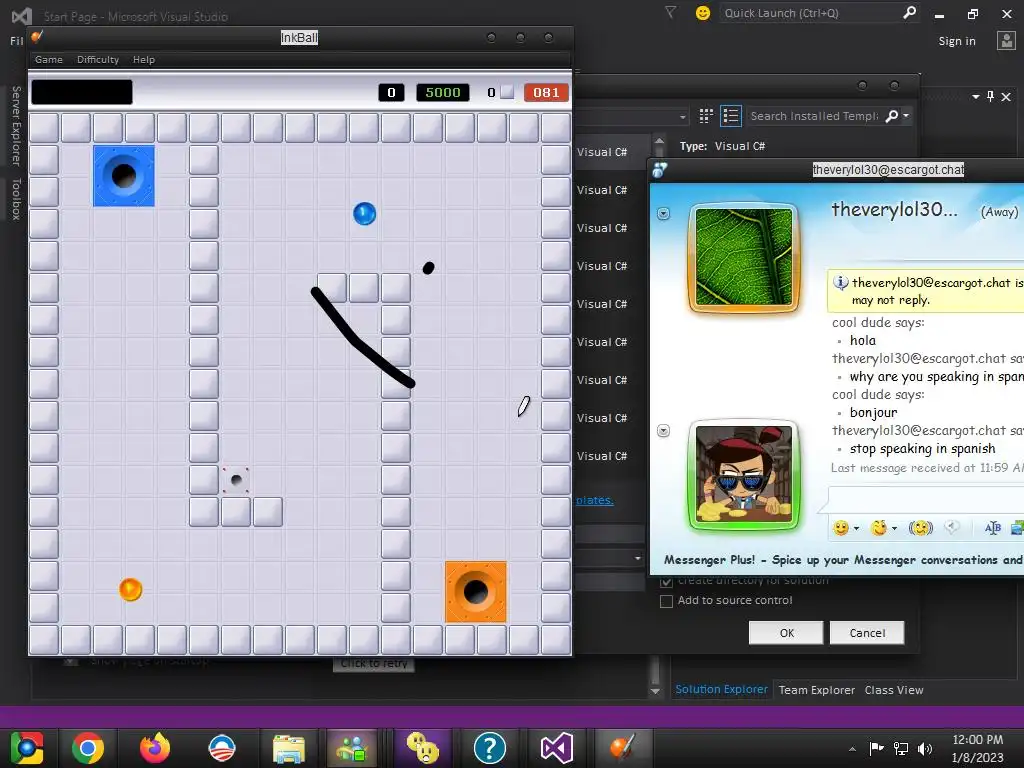This screenshot has height=768, width=1024.
Task: Click the InkBall title bar icon
Action: [x=38, y=37]
